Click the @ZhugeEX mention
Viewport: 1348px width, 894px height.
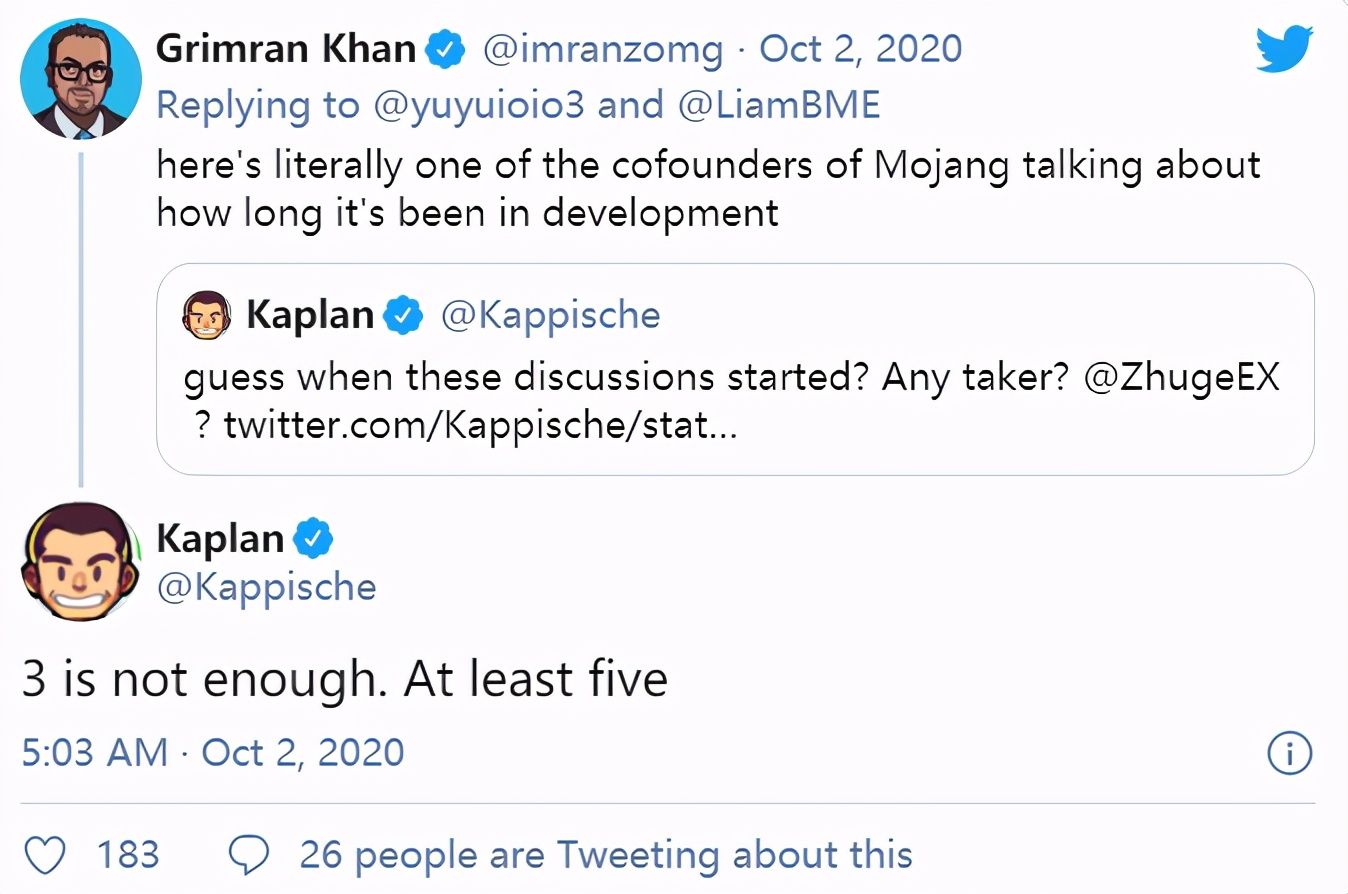(x=1182, y=378)
